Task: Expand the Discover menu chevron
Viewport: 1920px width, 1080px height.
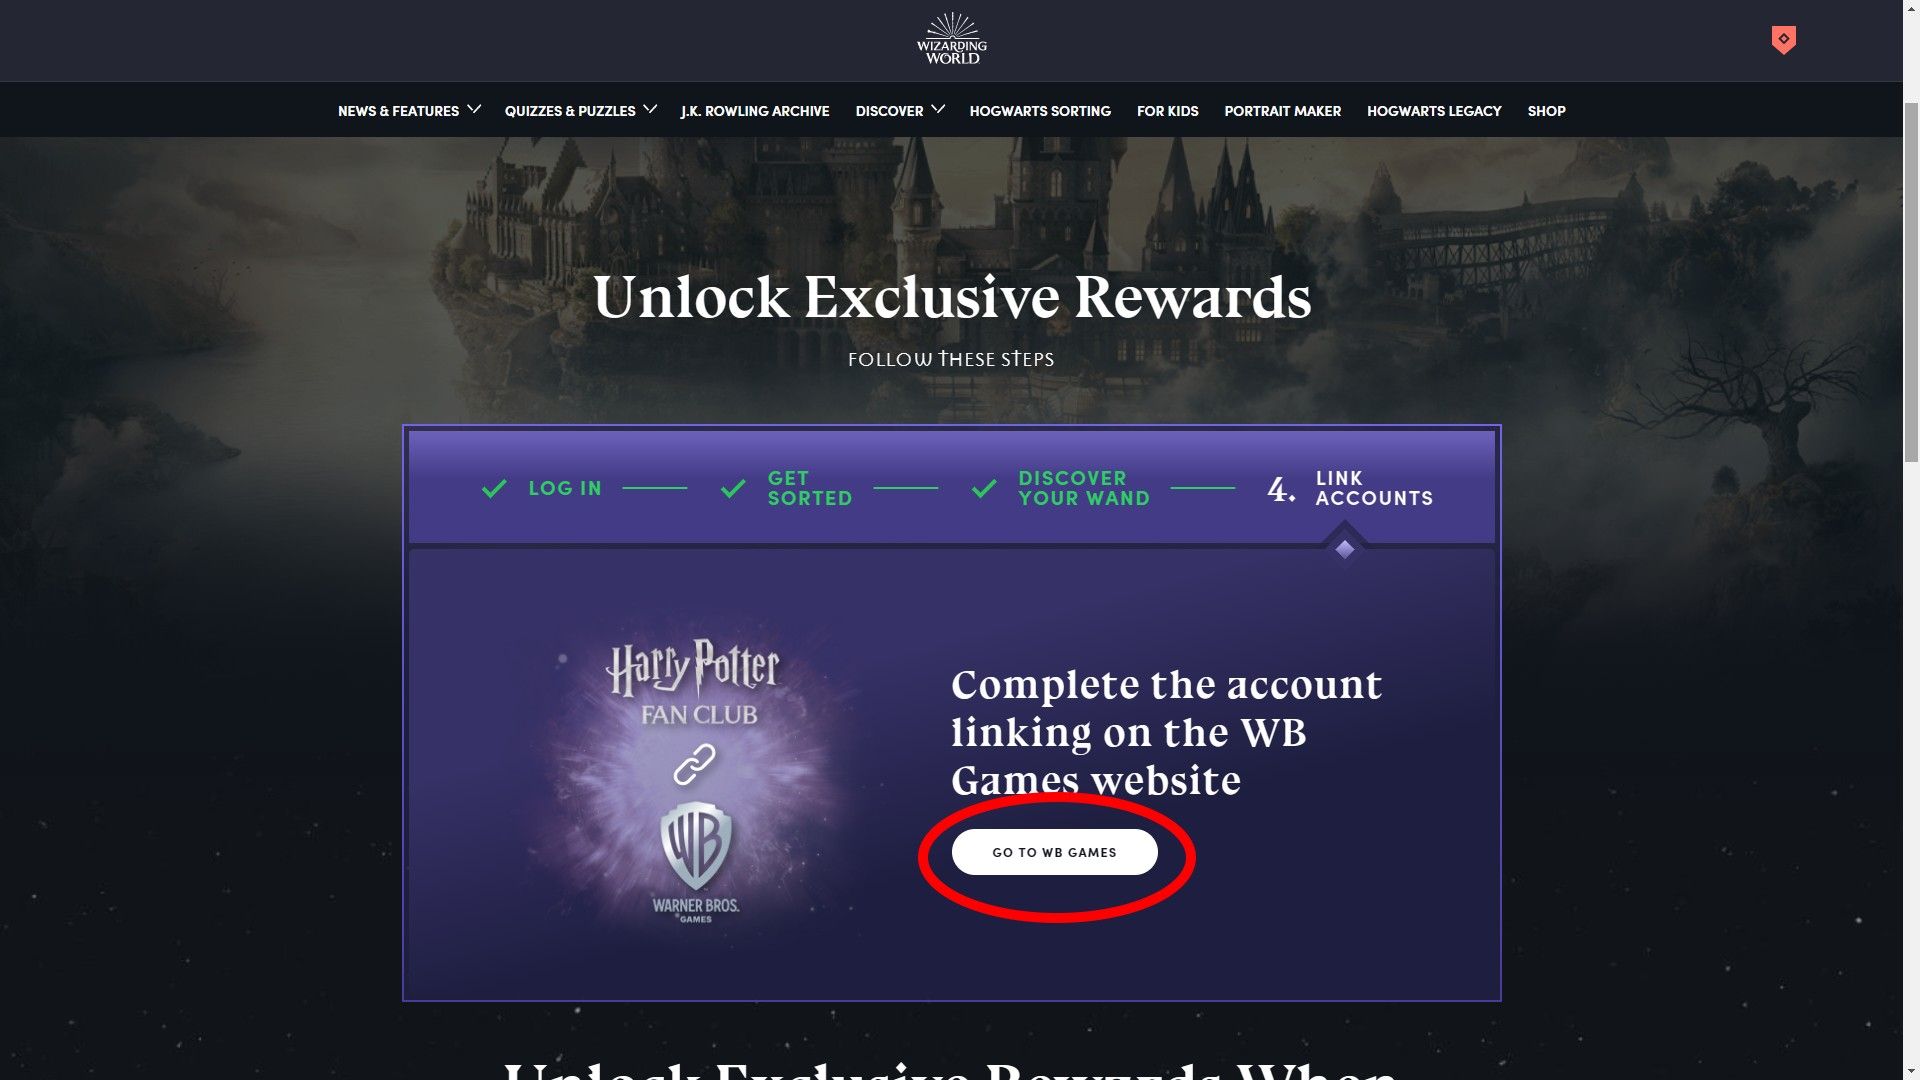Action: (937, 110)
